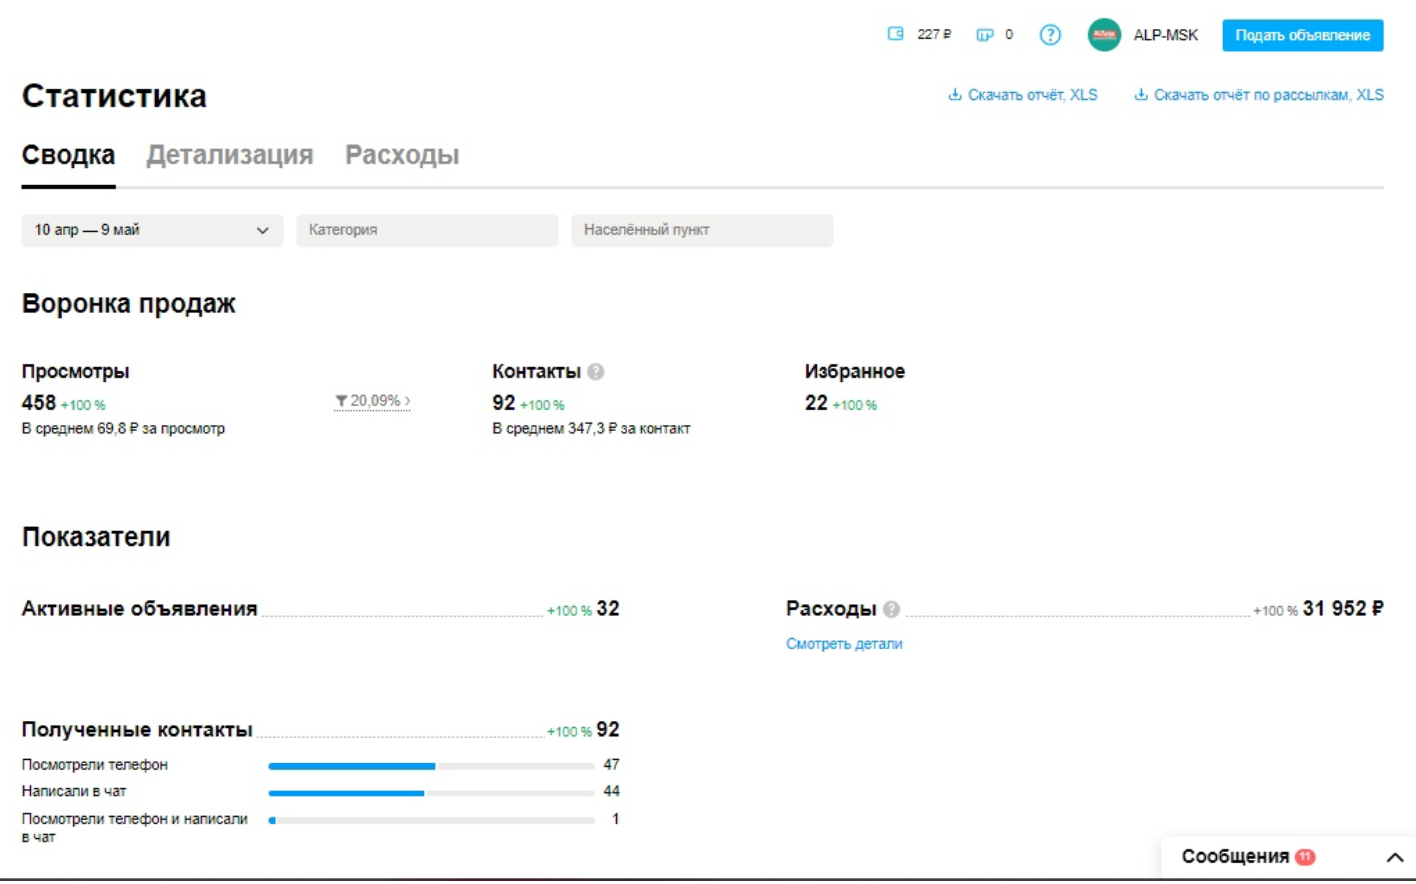Viewport: 1416px width, 884px height.
Task: Open the Расходы tab
Action: pyautogui.click(x=402, y=155)
